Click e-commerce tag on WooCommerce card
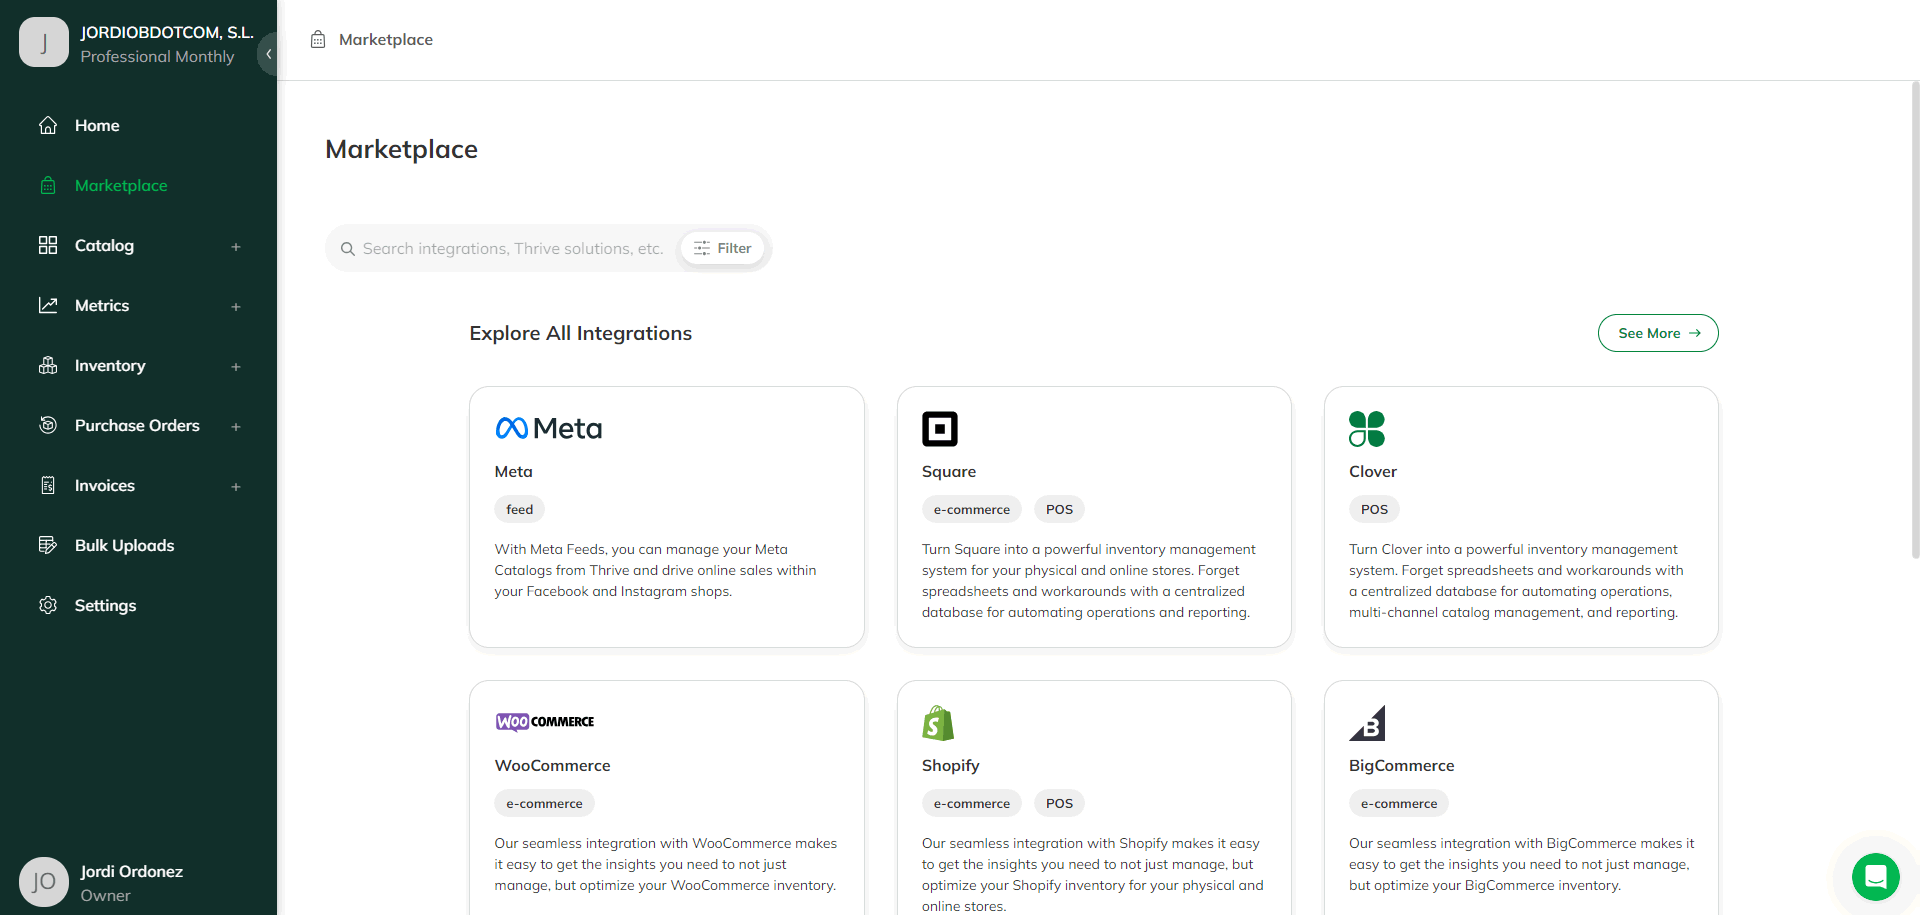Screen dimensions: 1920x915 click(x=544, y=803)
